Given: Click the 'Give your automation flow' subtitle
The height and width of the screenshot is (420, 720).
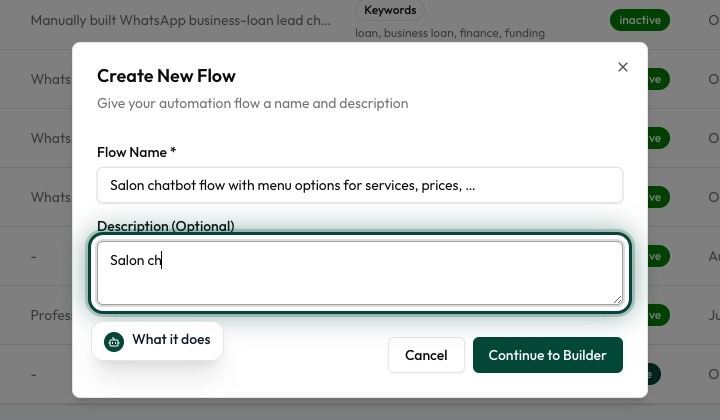Looking at the screenshot, I should [253, 103].
